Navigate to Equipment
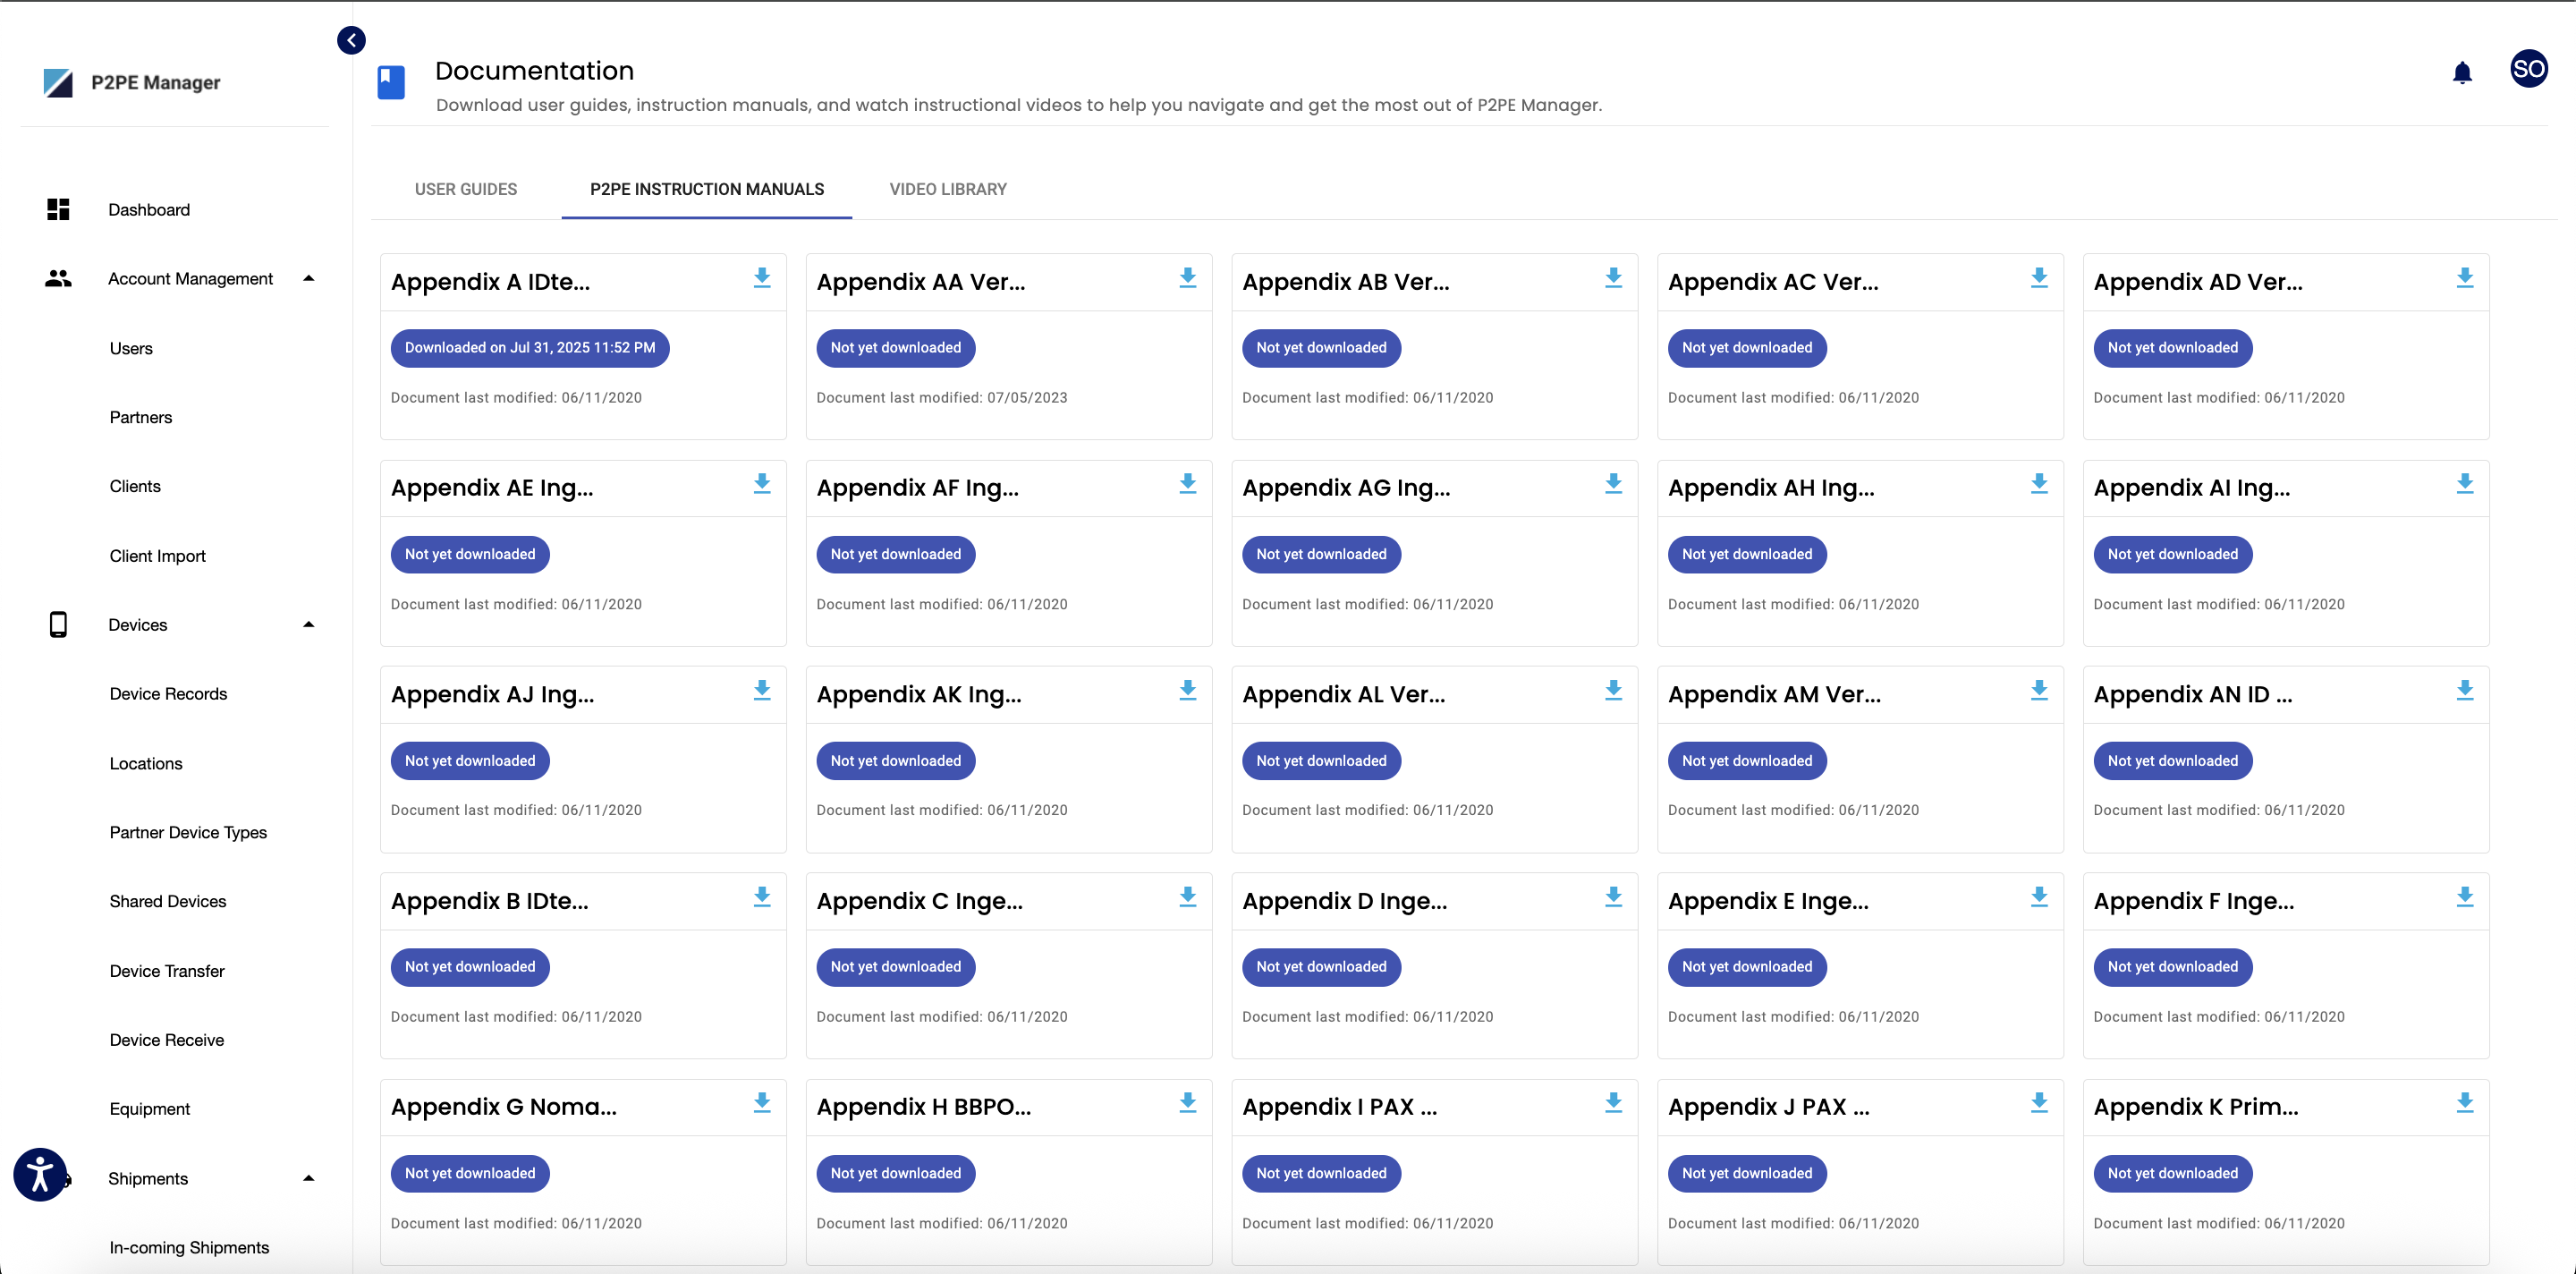The height and width of the screenshot is (1274, 2576). (x=150, y=1109)
